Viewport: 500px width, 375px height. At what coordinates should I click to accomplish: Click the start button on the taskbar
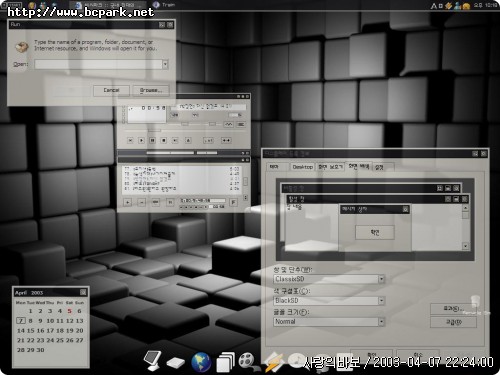(x=12, y=5)
